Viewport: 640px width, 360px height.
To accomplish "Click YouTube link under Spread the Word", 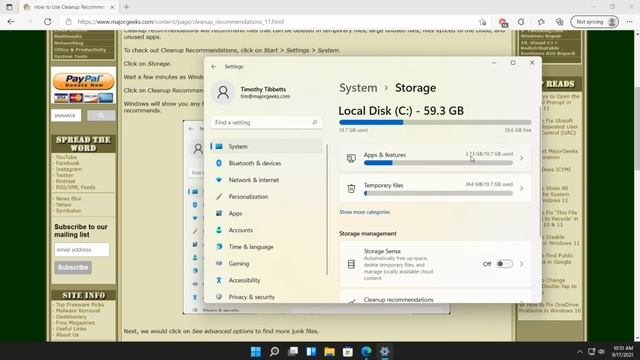I will pyautogui.click(x=66, y=157).
